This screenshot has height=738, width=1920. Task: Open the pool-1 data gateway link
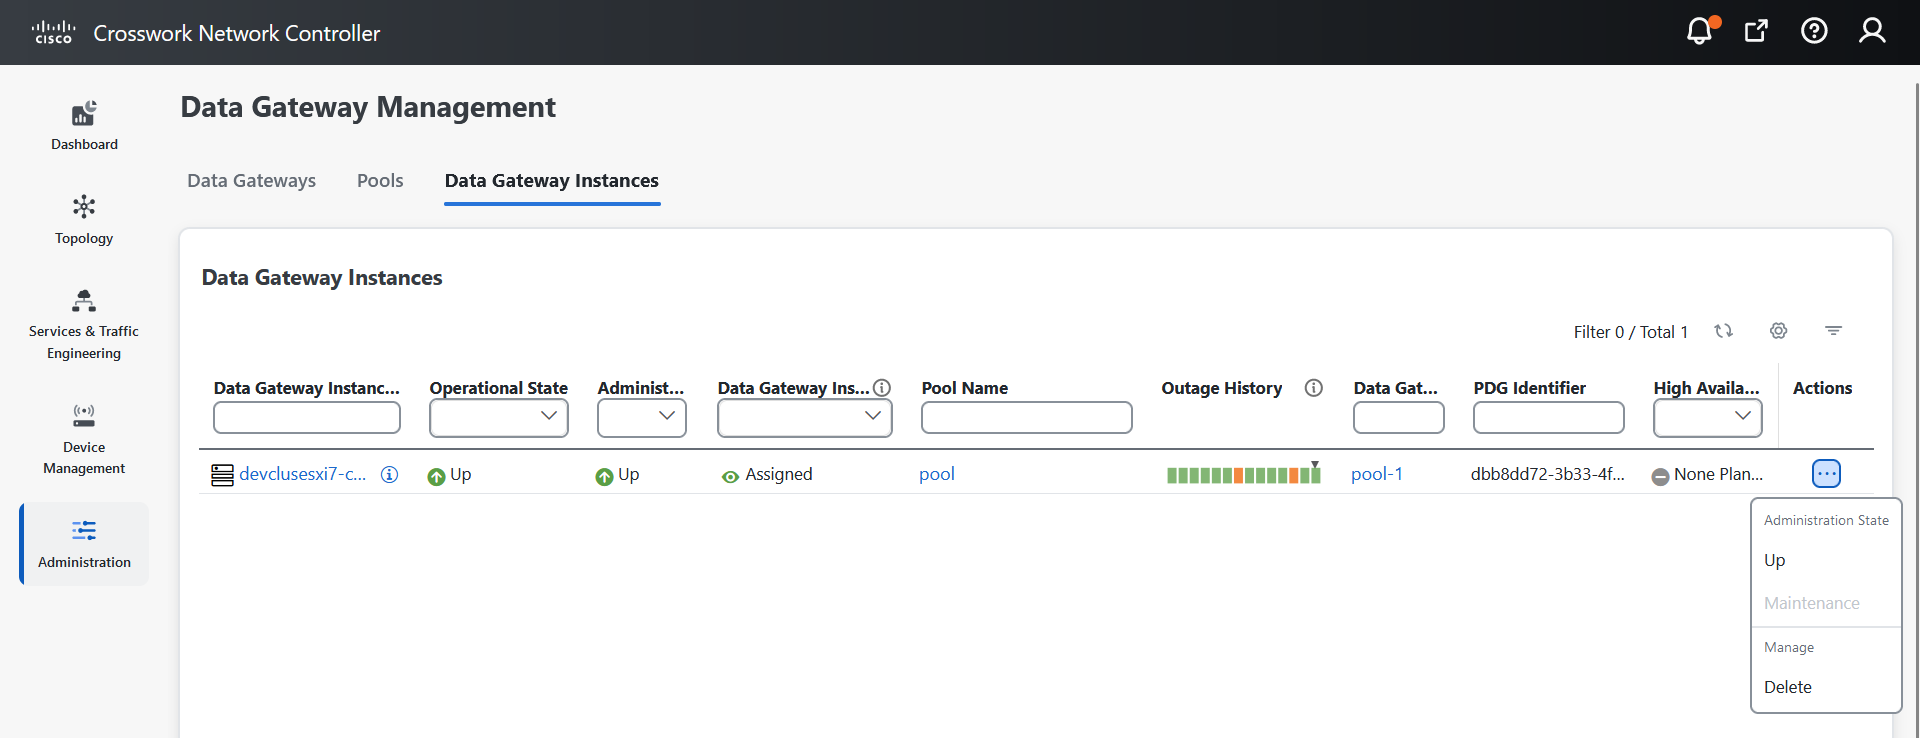[x=1377, y=475]
